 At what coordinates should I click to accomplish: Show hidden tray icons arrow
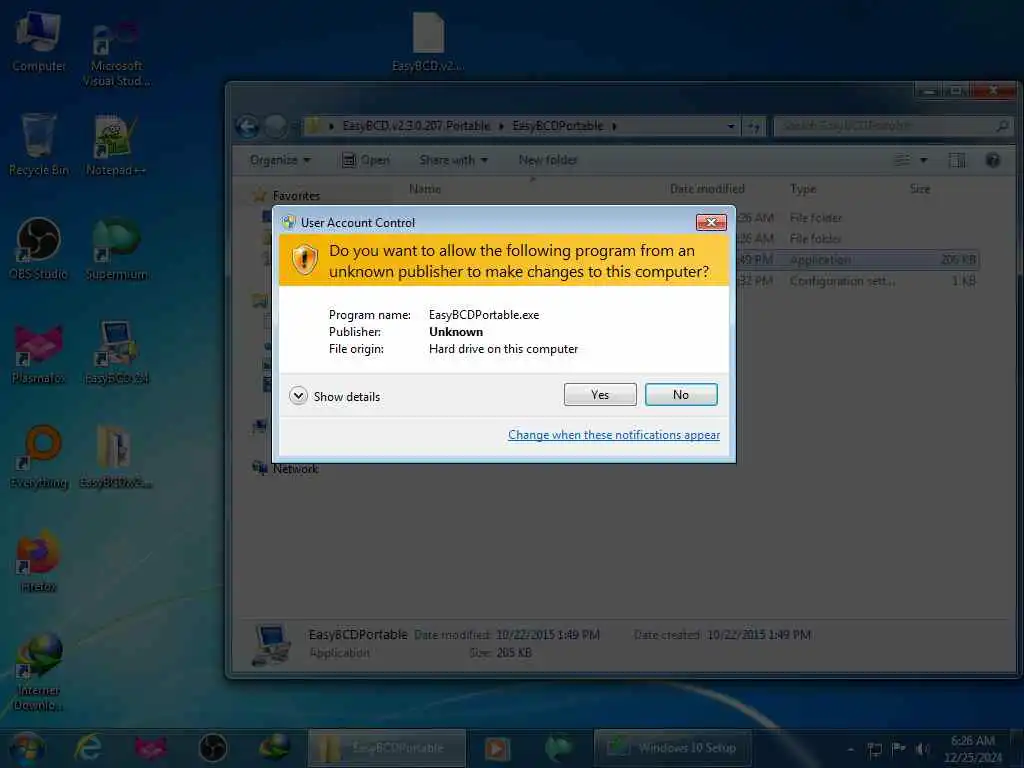click(x=851, y=750)
